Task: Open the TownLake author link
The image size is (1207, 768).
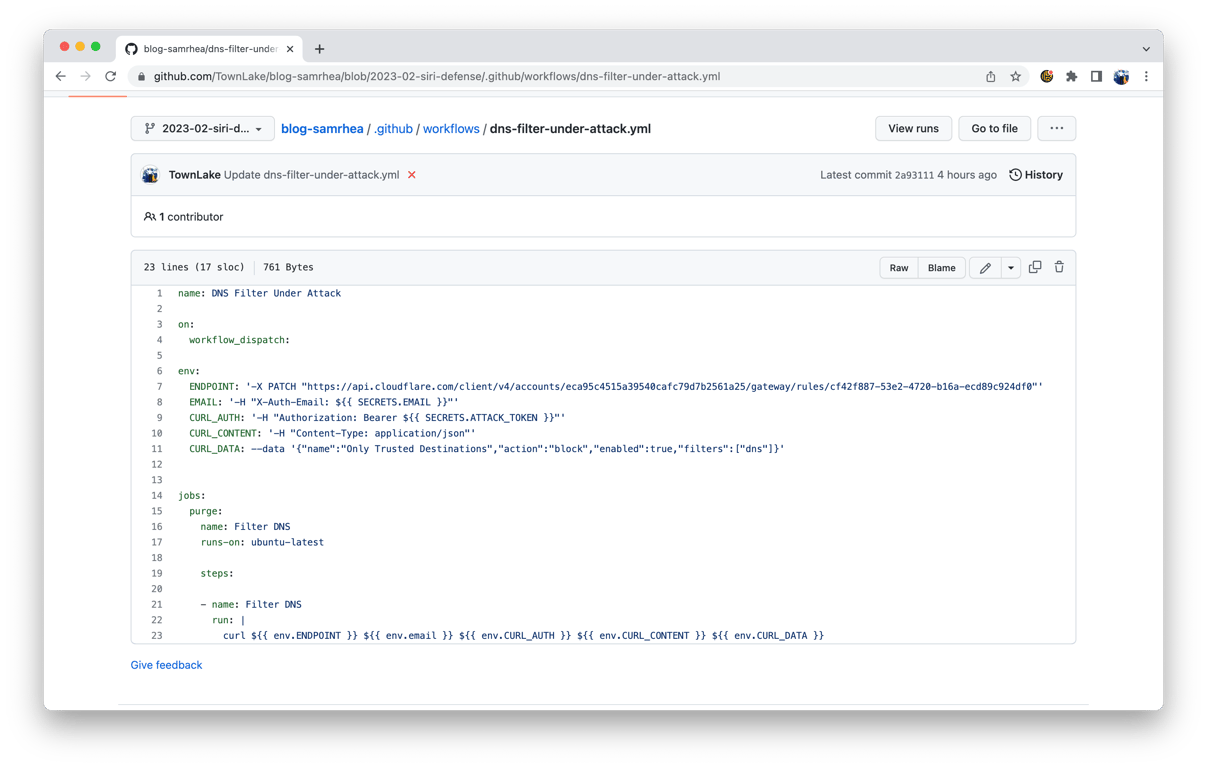Action: 194,175
